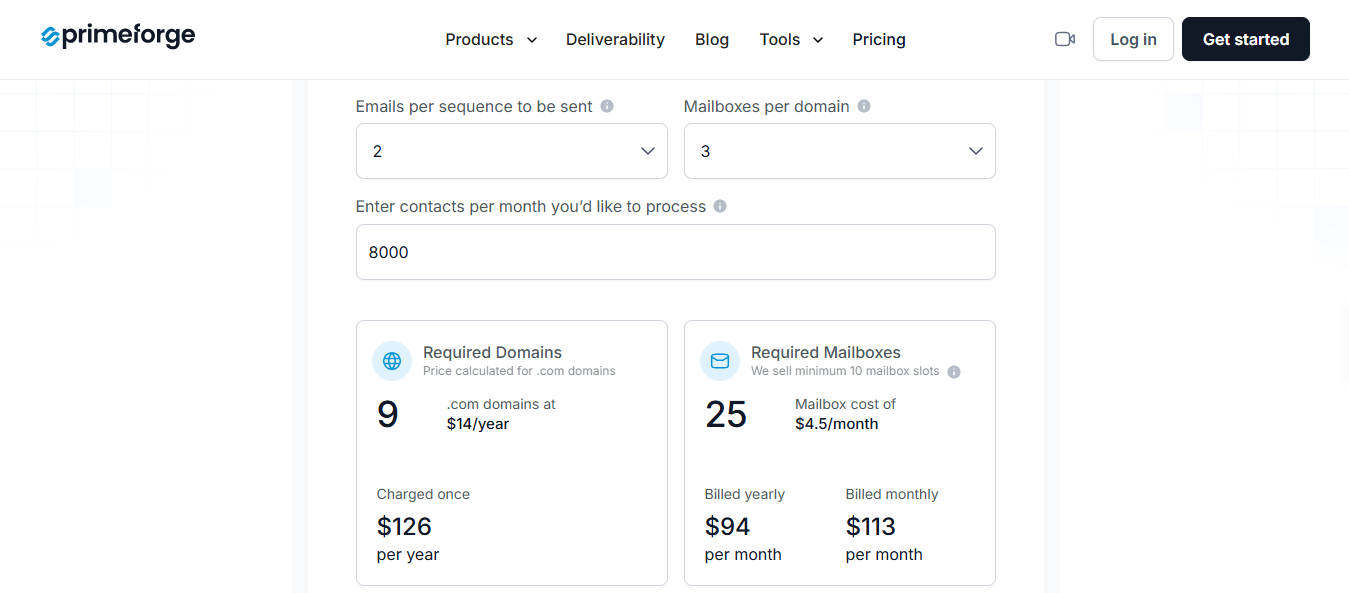Click the 'Billed monthly' label
The width and height of the screenshot is (1349, 593).
click(892, 494)
